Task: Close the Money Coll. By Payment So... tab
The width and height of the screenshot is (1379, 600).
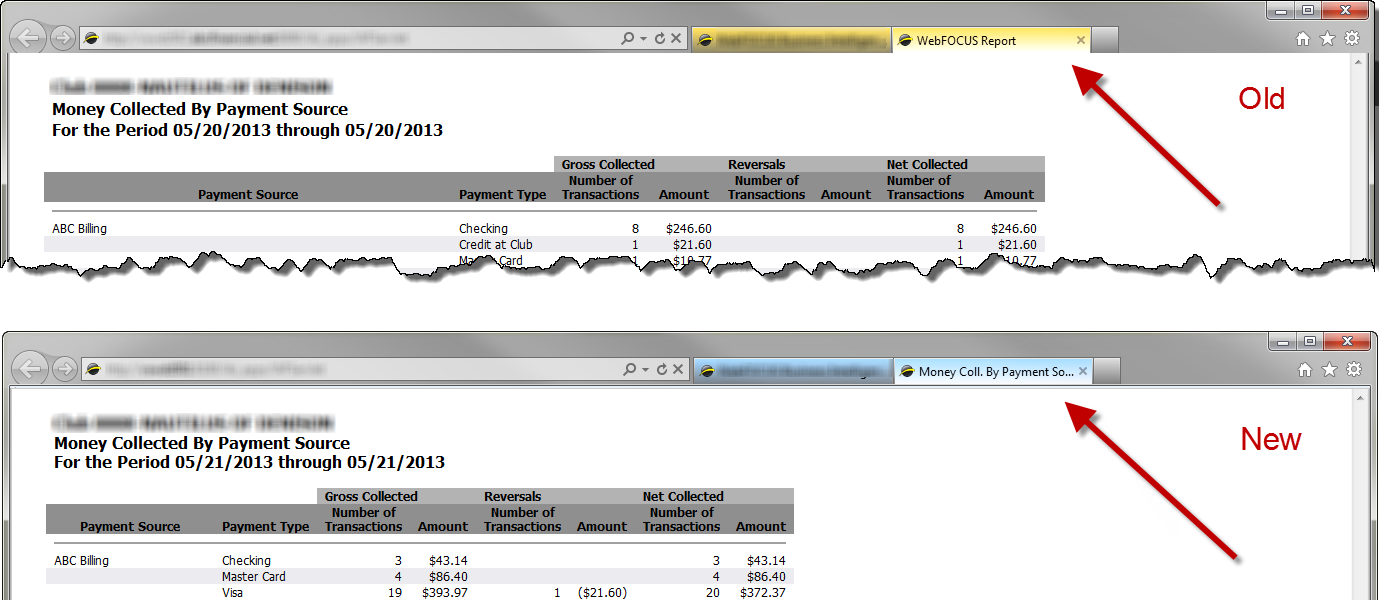Action: coord(1082,371)
